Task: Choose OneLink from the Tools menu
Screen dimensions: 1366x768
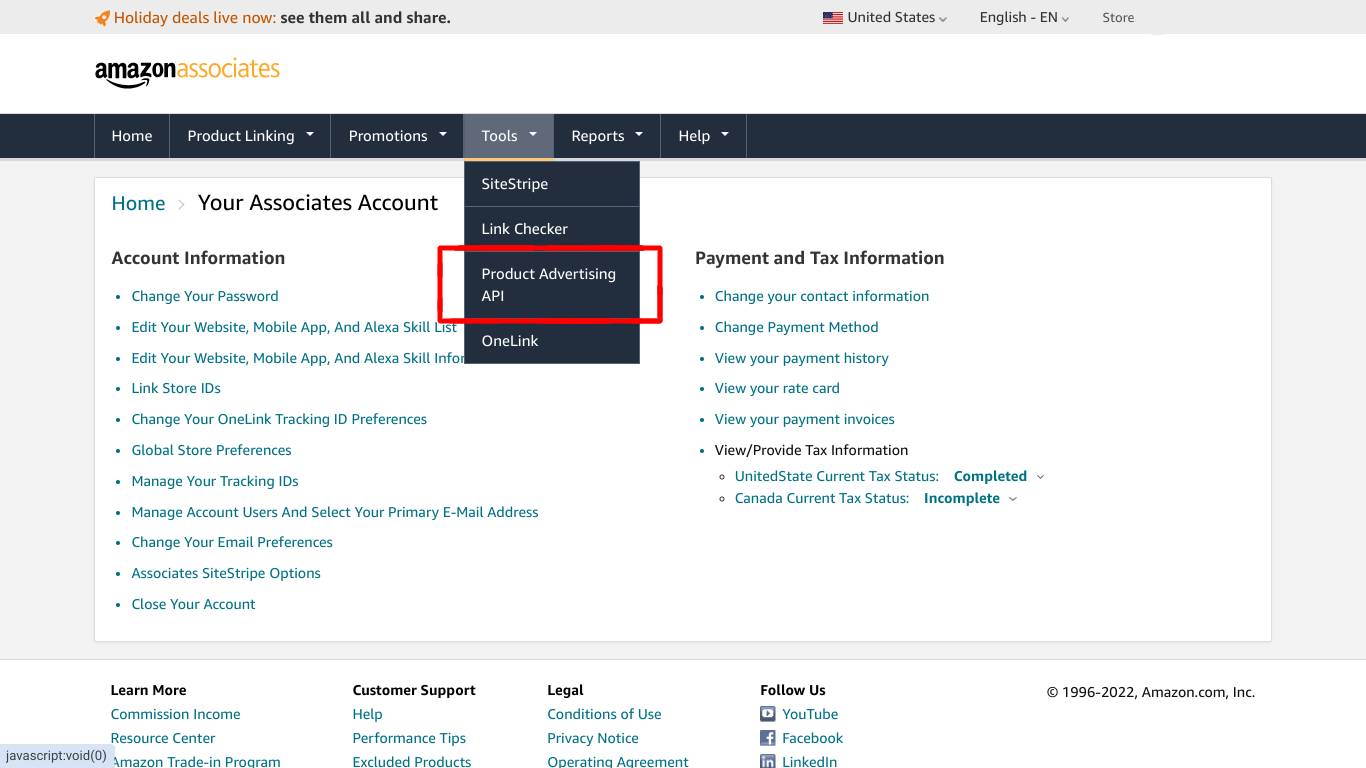Action: point(509,340)
